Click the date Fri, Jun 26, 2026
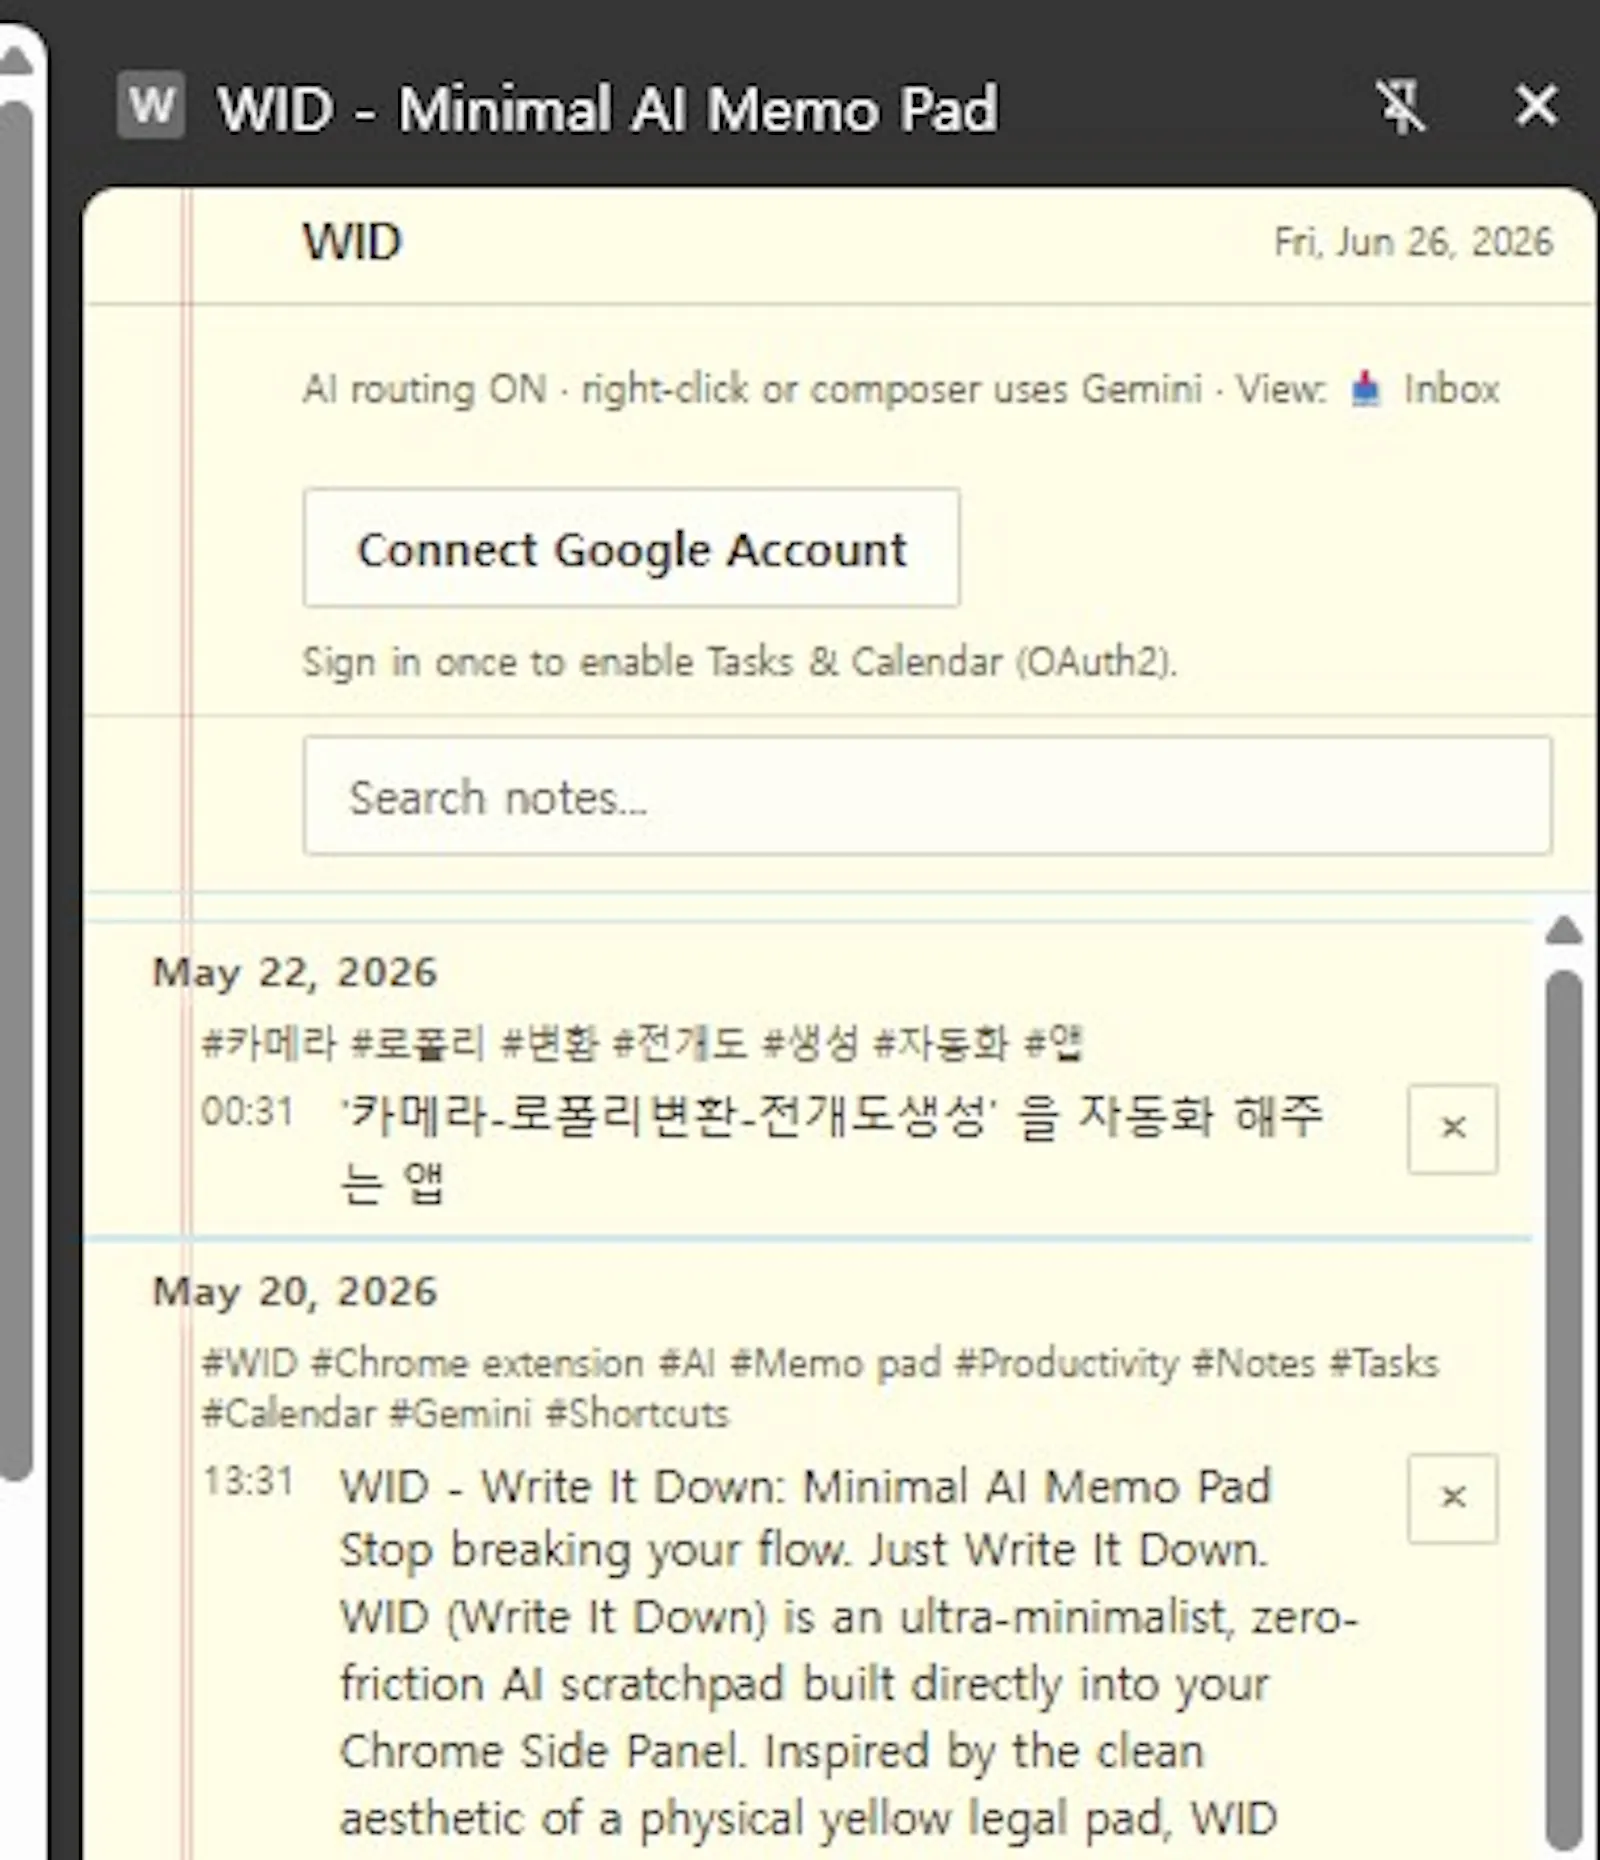1600x1860 pixels. coord(1413,242)
